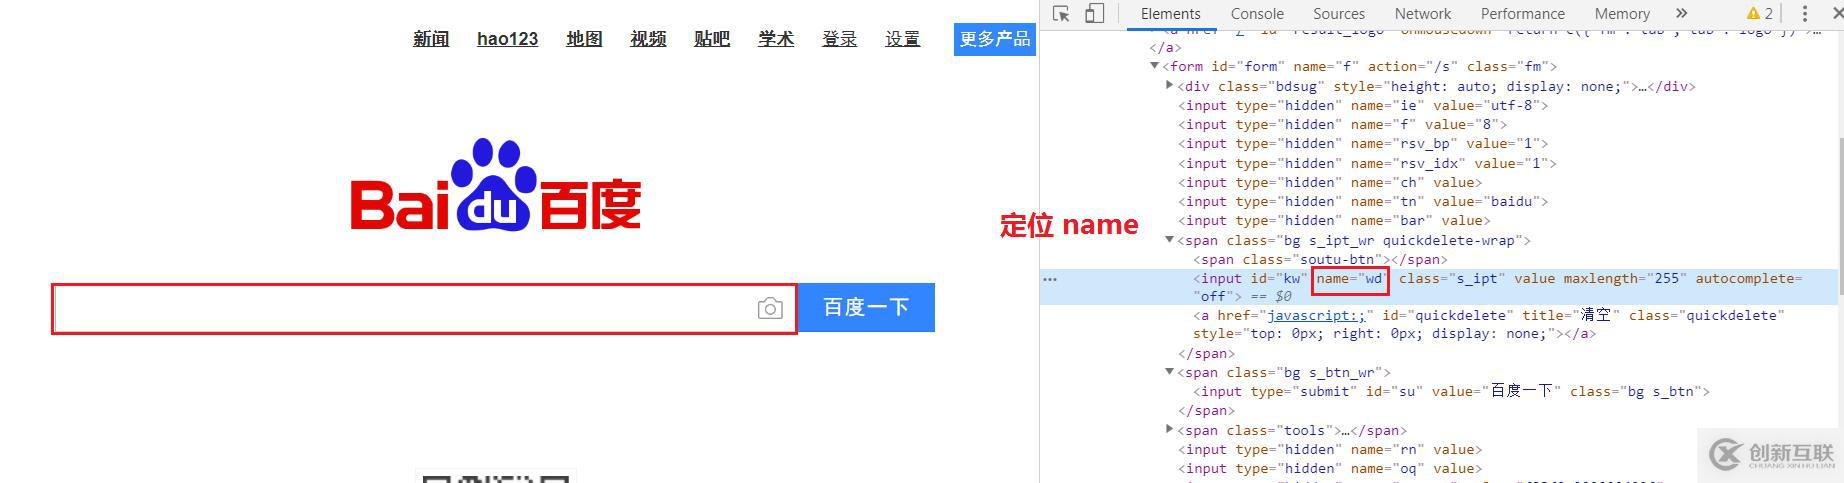The width and height of the screenshot is (1844, 483).
Task: Open the 地图 link
Action: (x=584, y=39)
